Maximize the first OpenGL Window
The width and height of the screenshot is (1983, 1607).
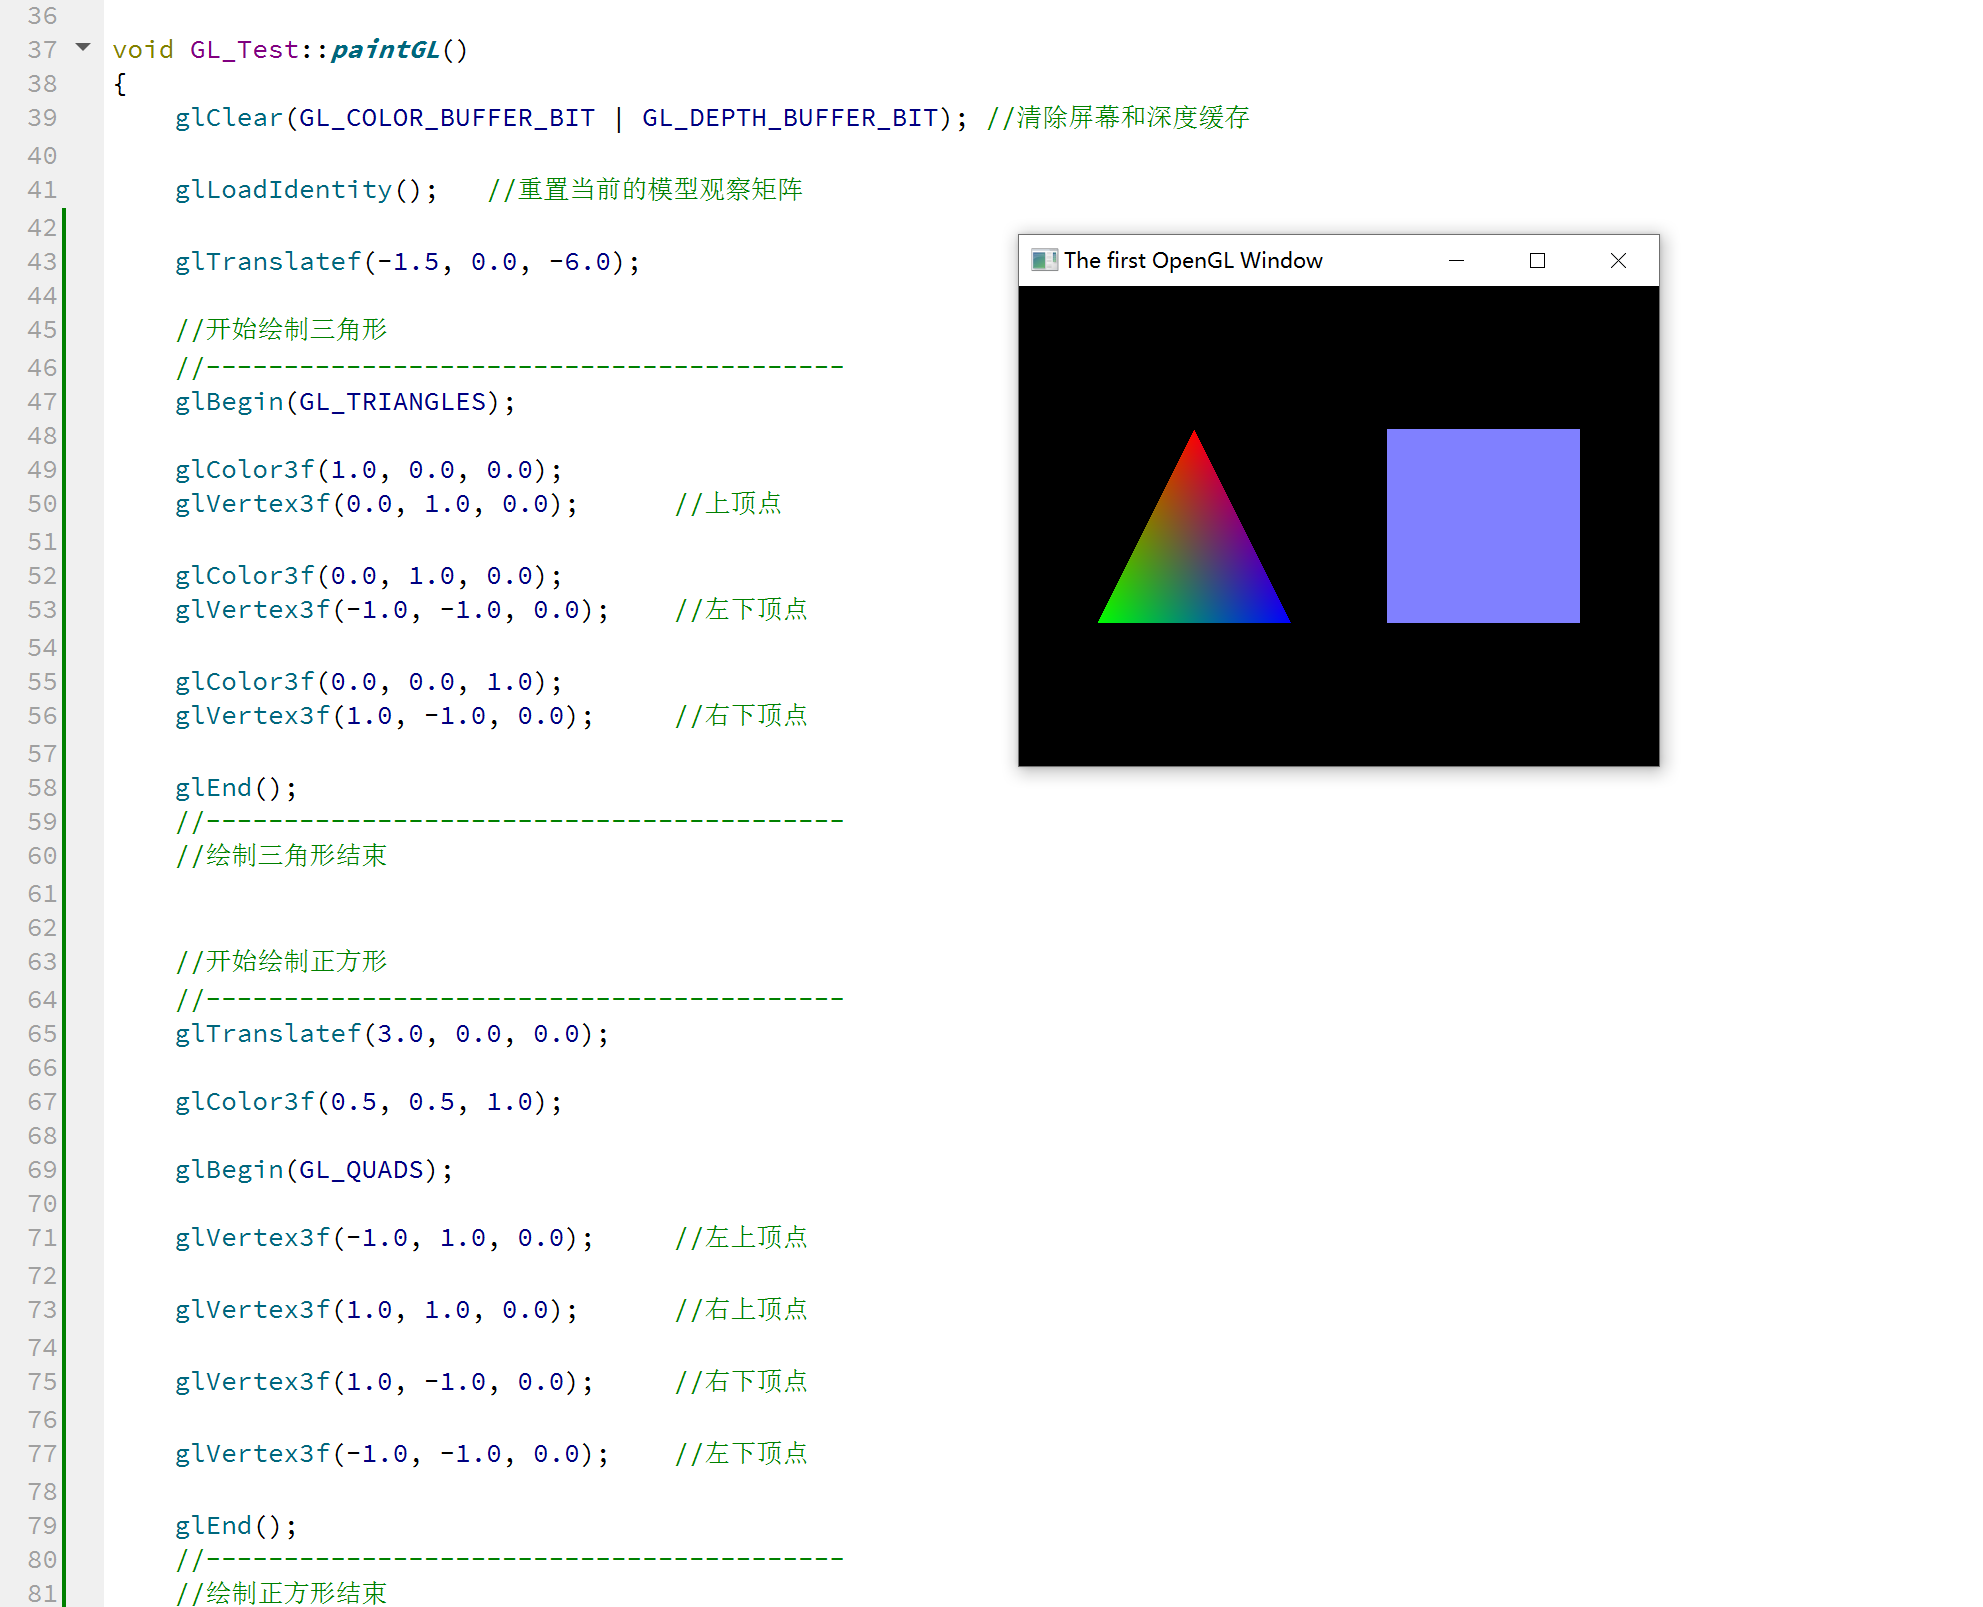coord(1537,261)
